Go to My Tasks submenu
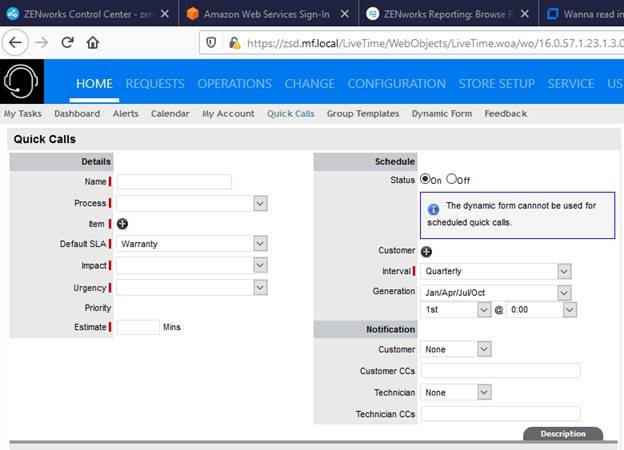This screenshot has height=450, width=624. [23, 114]
